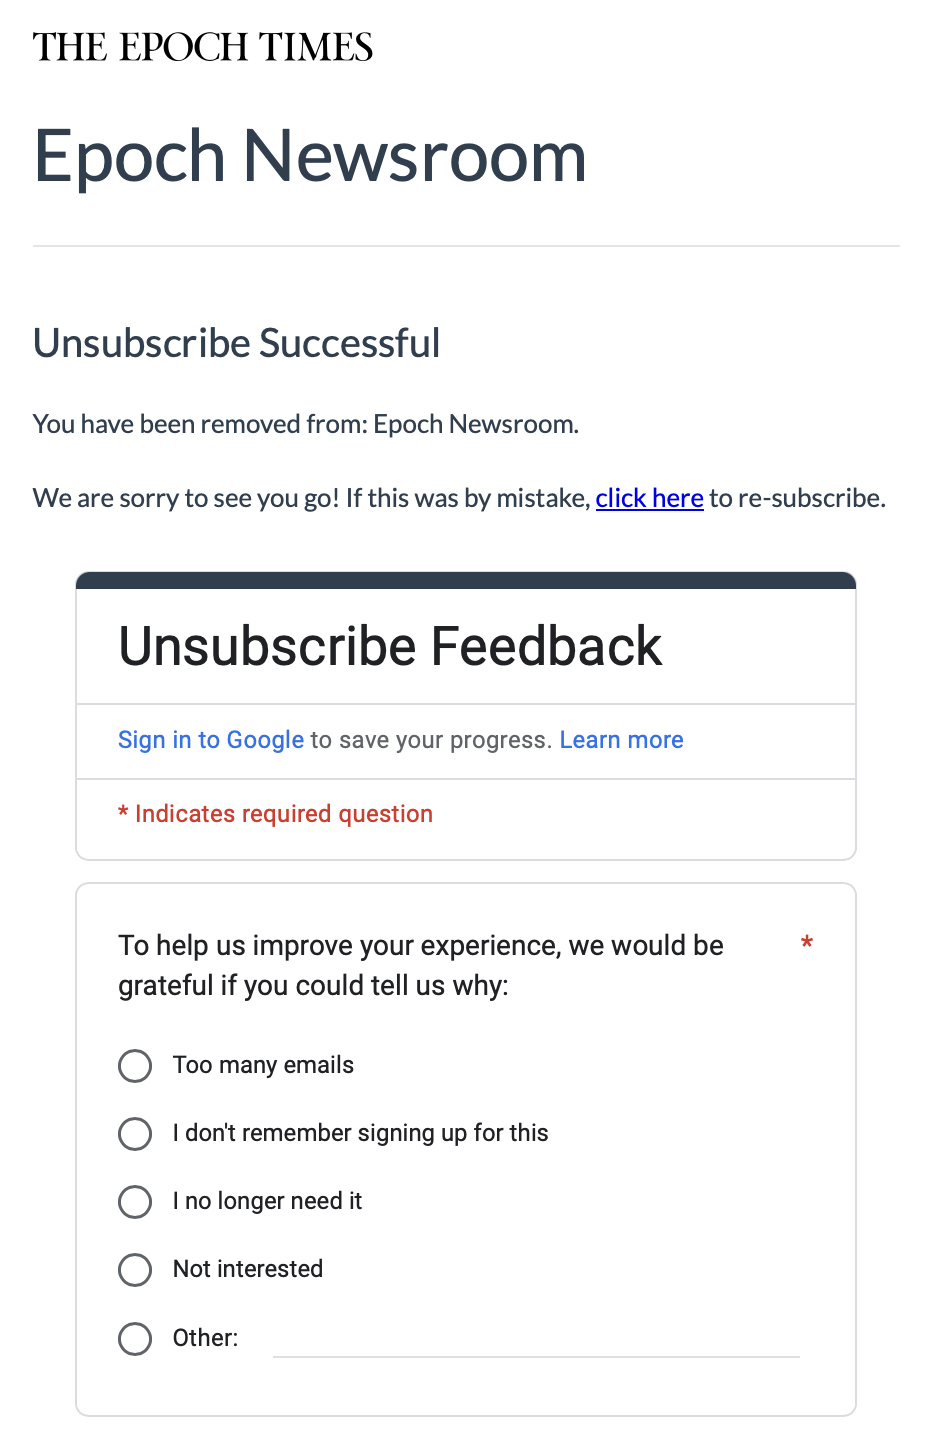Click the "Unsubscribe Feedback" form title
The width and height of the screenshot is (936, 1434).
pyautogui.click(x=390, y=646)
